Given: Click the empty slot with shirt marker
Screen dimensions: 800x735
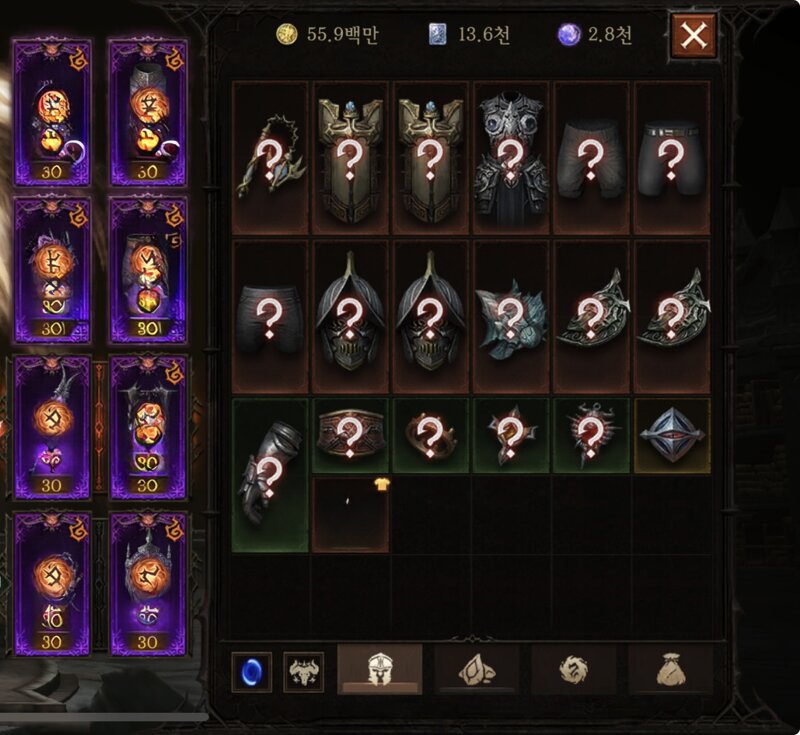Looking at the screenshot, I should pyautogui.click(x=351, y=515).
